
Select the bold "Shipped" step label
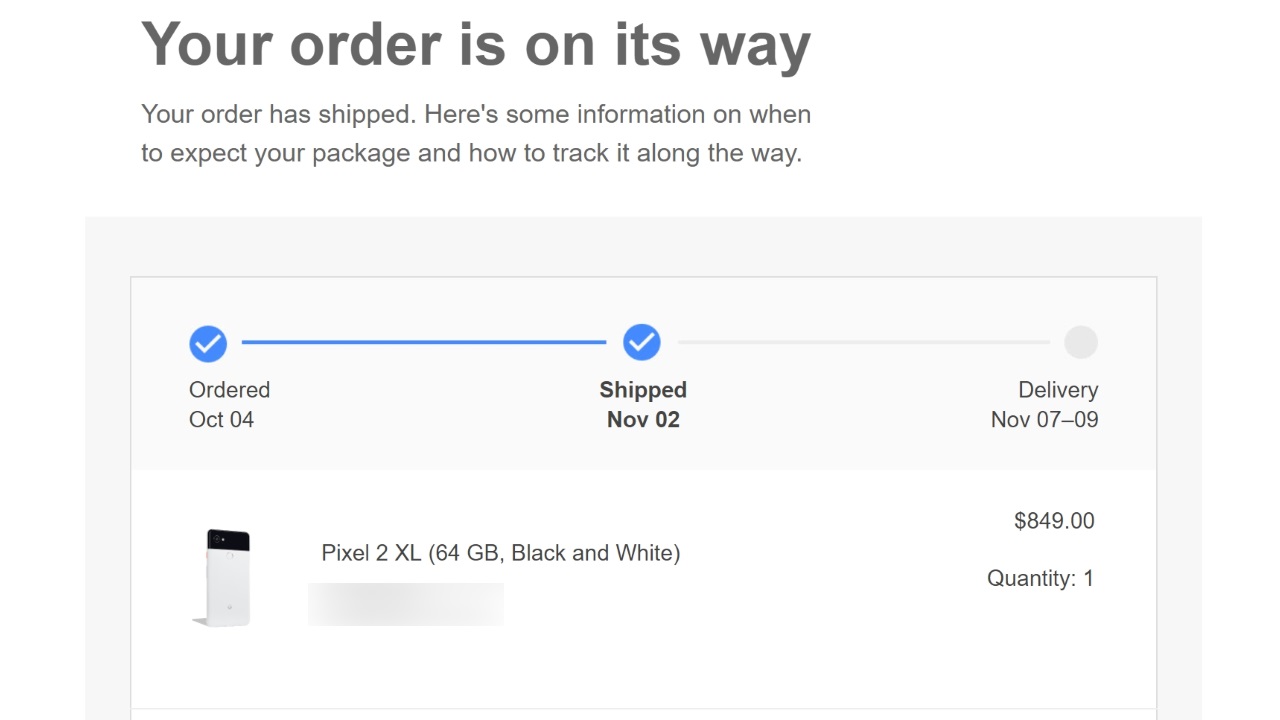[x=643, y=390]
